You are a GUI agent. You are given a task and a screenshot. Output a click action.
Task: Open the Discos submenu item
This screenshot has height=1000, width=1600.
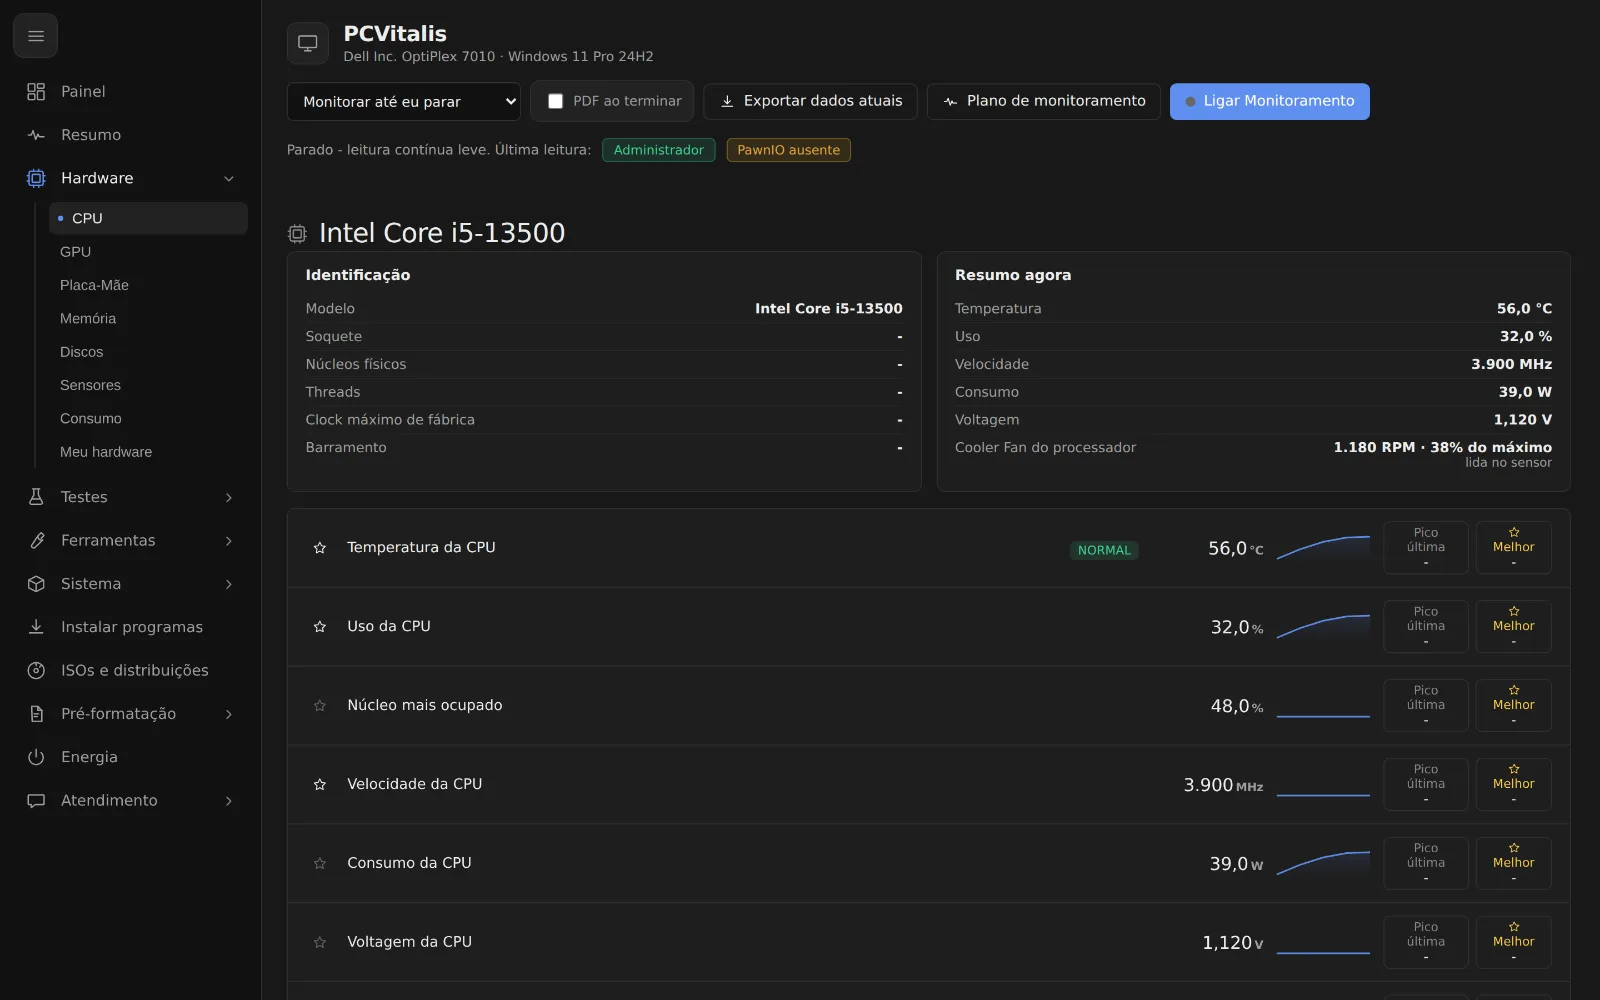pyautogui.click(x=148, y=352)
